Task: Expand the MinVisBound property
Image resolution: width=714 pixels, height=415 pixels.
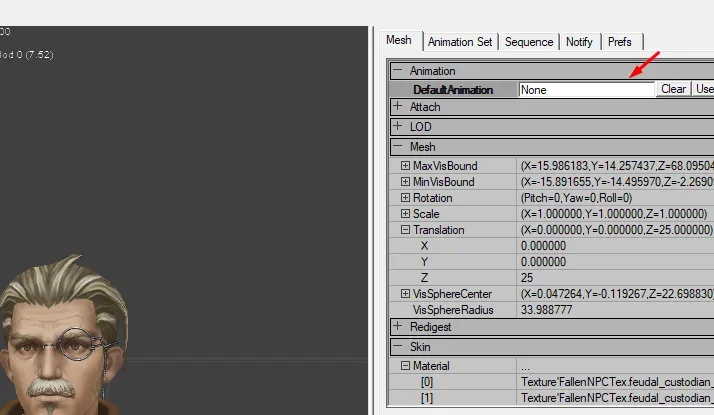Action: click(405, 181)
